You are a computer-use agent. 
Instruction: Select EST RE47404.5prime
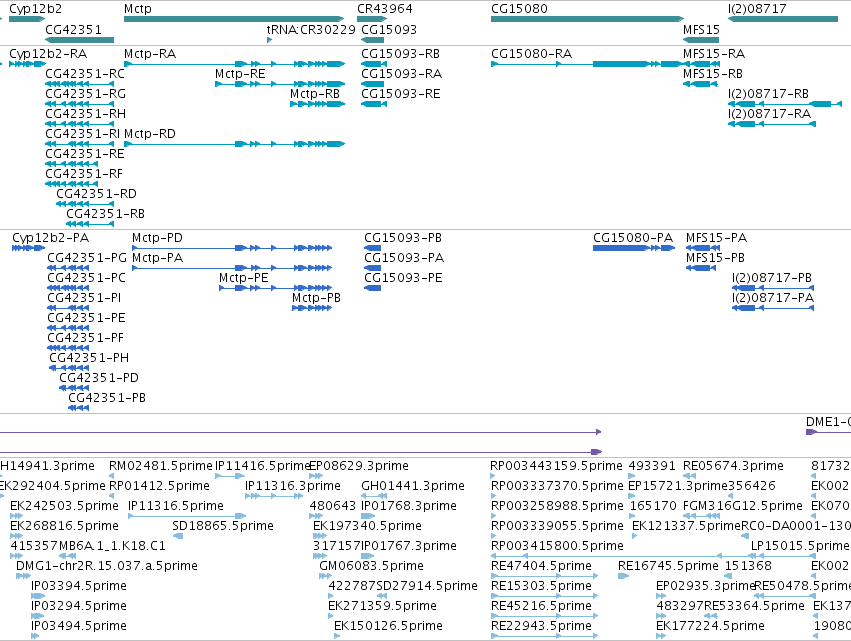(x=541, y=566)
